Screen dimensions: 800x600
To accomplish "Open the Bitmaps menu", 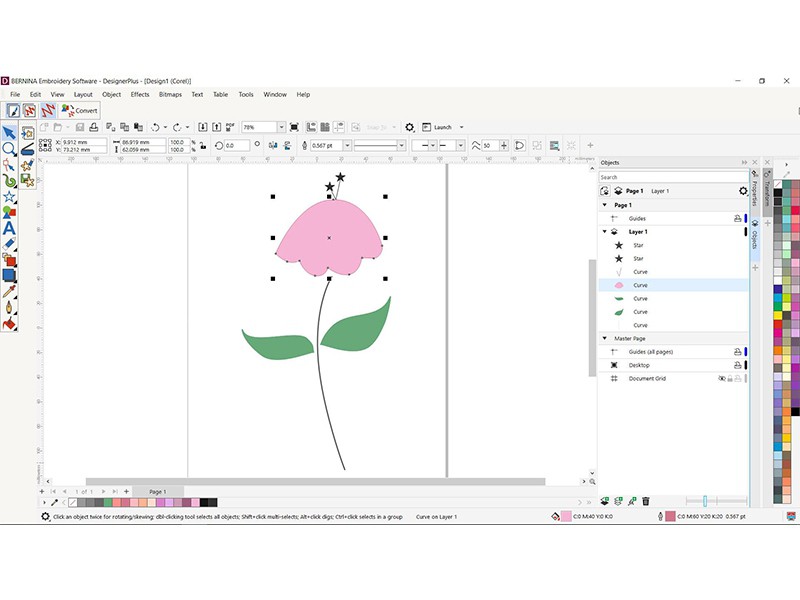I will point(170,95).
